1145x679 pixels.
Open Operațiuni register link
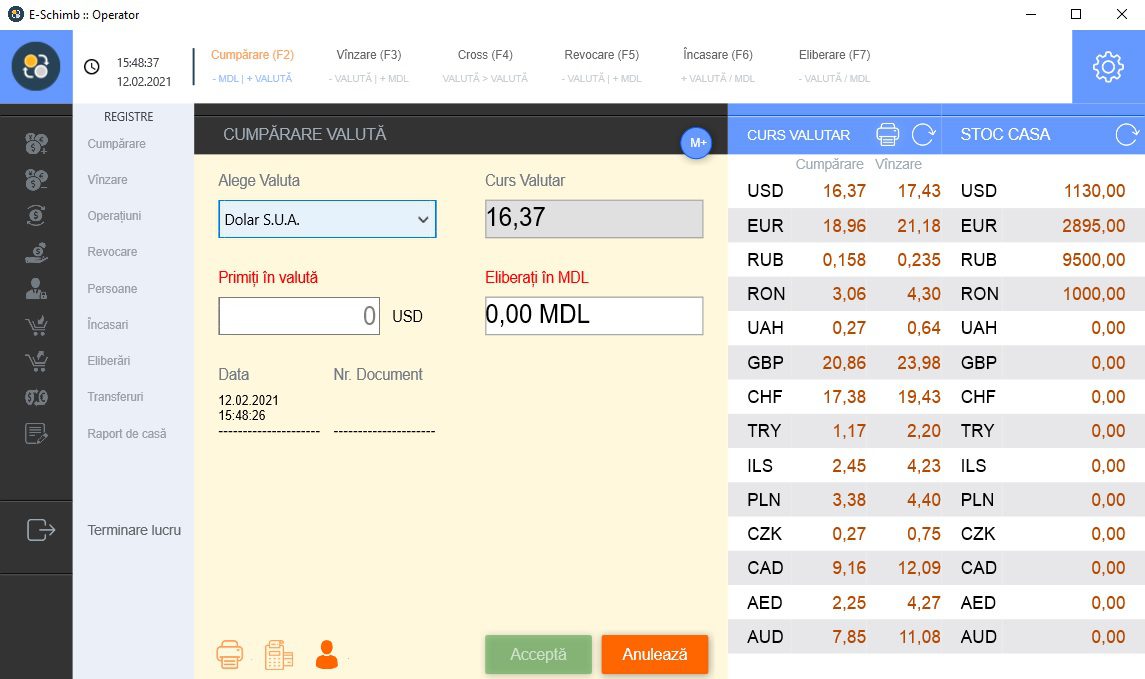point(115,216)
